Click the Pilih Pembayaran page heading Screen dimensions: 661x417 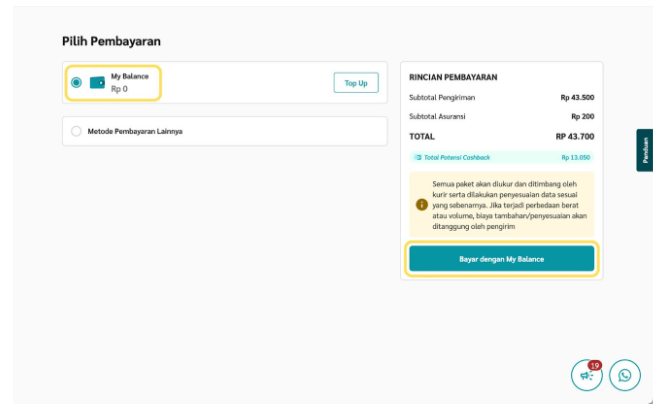coord(111,42)
